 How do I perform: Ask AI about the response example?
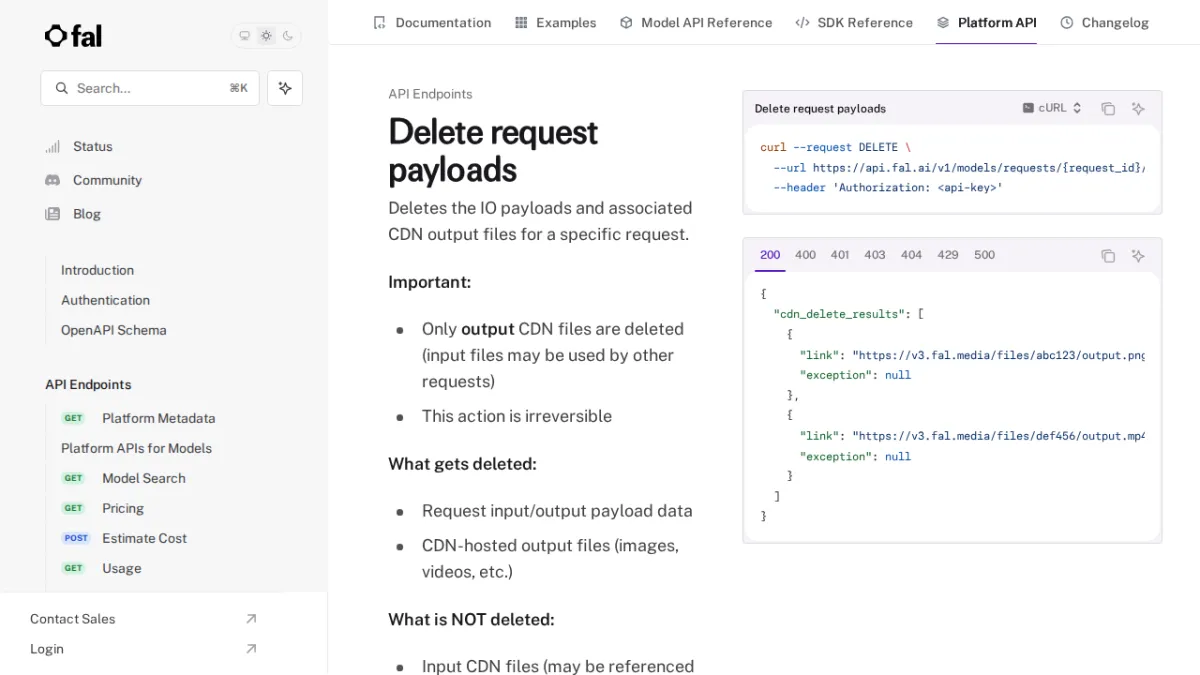tap(1138, 256)
